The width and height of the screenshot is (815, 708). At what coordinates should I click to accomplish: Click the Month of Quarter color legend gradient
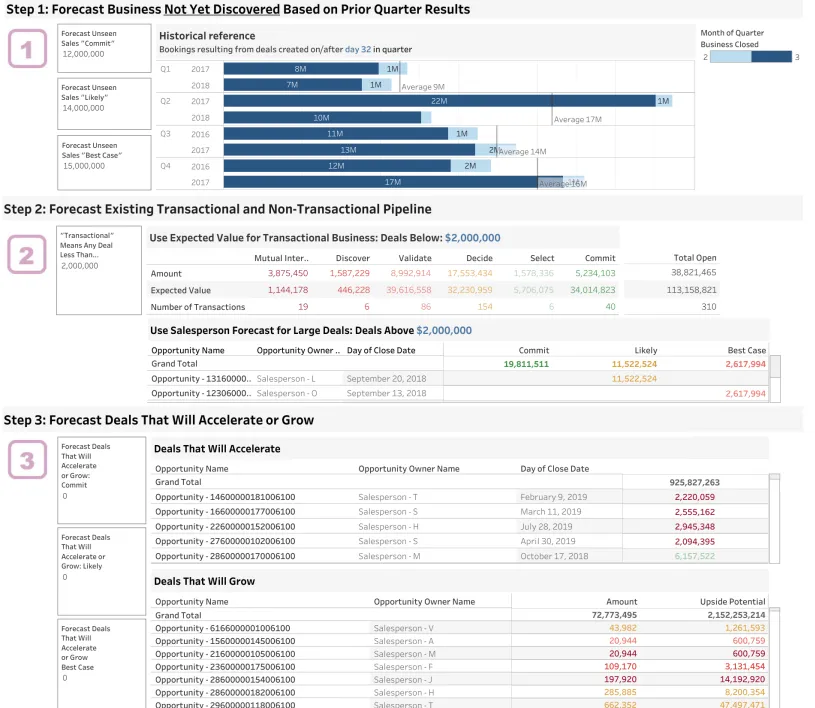pos(751,57)
